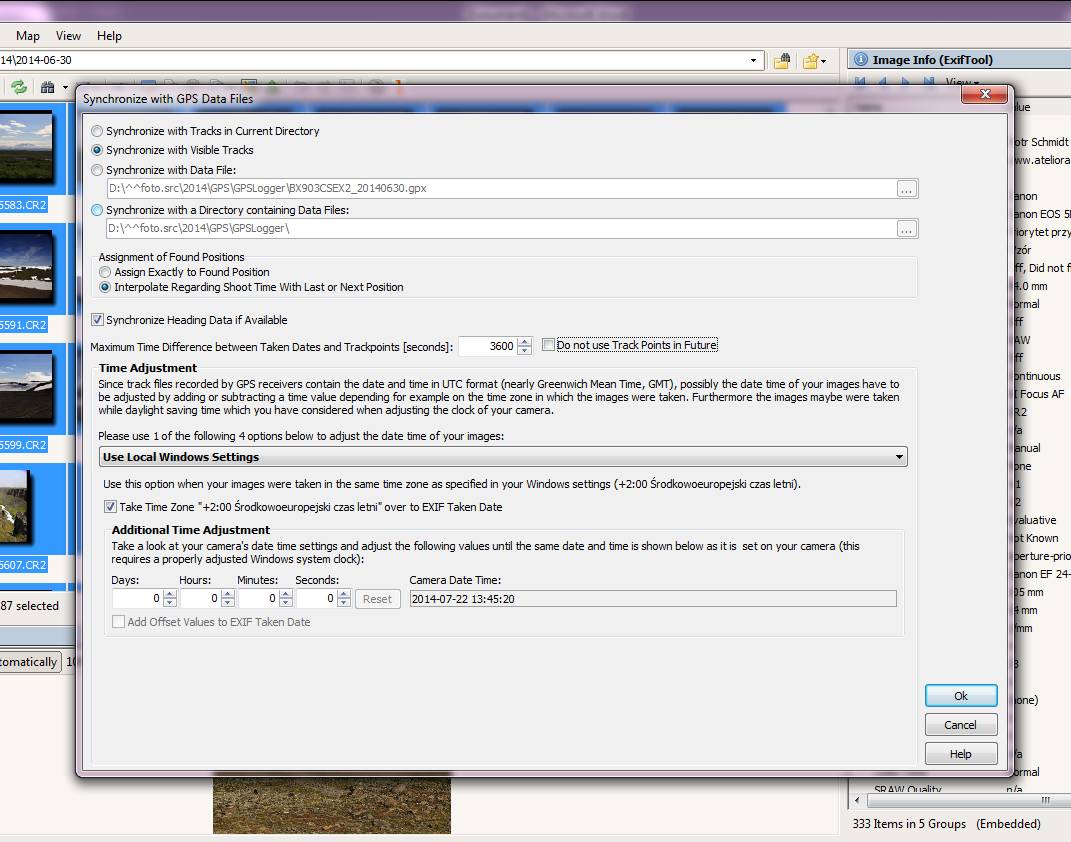Open the Help menu
This screenshot has width=1071, height=842.
point(109,36)
